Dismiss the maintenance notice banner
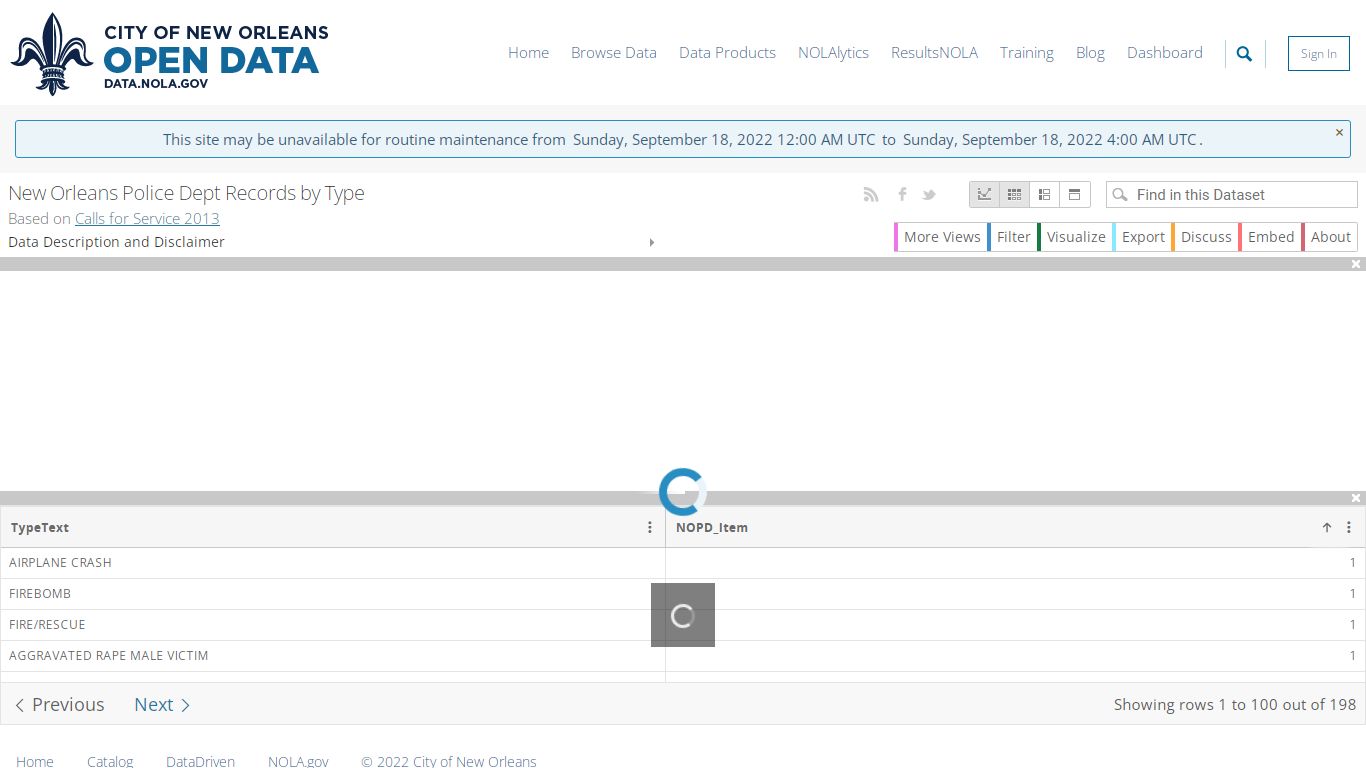Image resolution: width=1366 pixels, height=768 pixels. click(x=1339, y=132)
